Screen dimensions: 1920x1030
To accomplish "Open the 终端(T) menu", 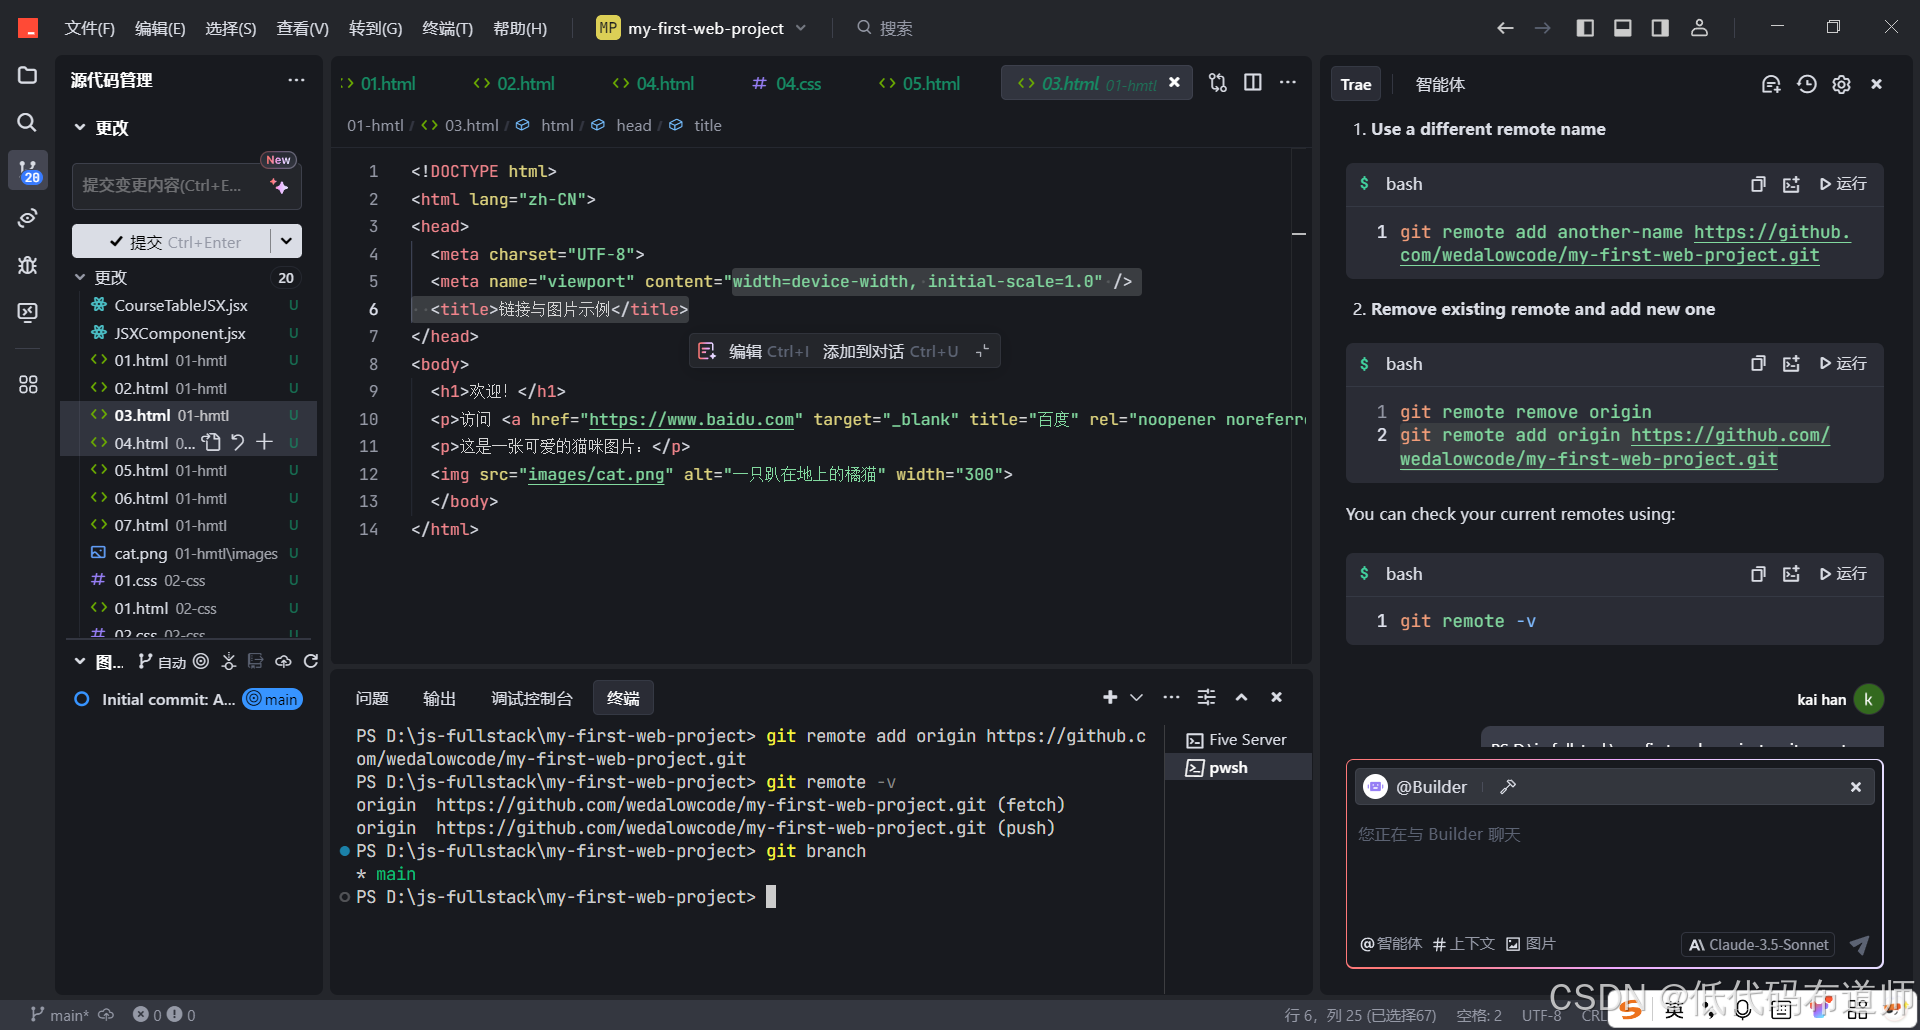I will point(447,28).
